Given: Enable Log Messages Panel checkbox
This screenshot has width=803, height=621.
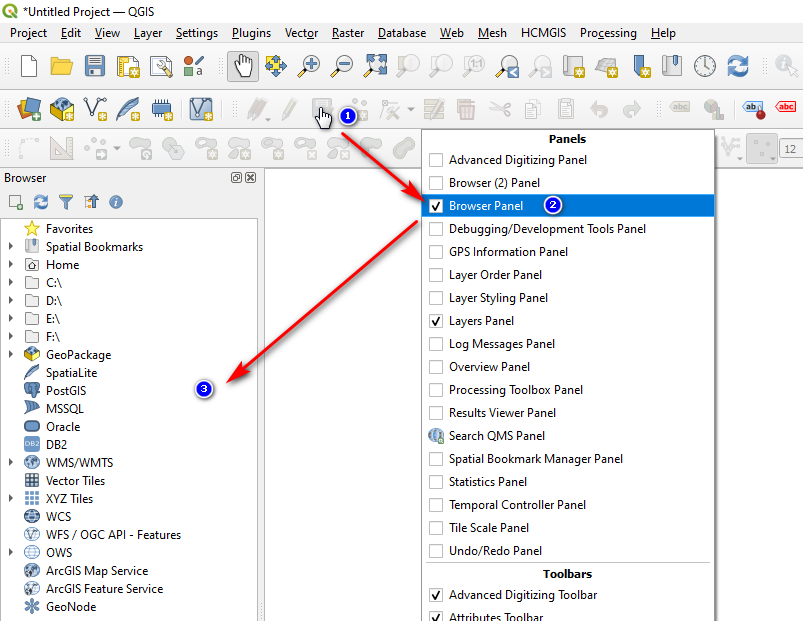Looking at the screenshot, I should click(436, 344).
